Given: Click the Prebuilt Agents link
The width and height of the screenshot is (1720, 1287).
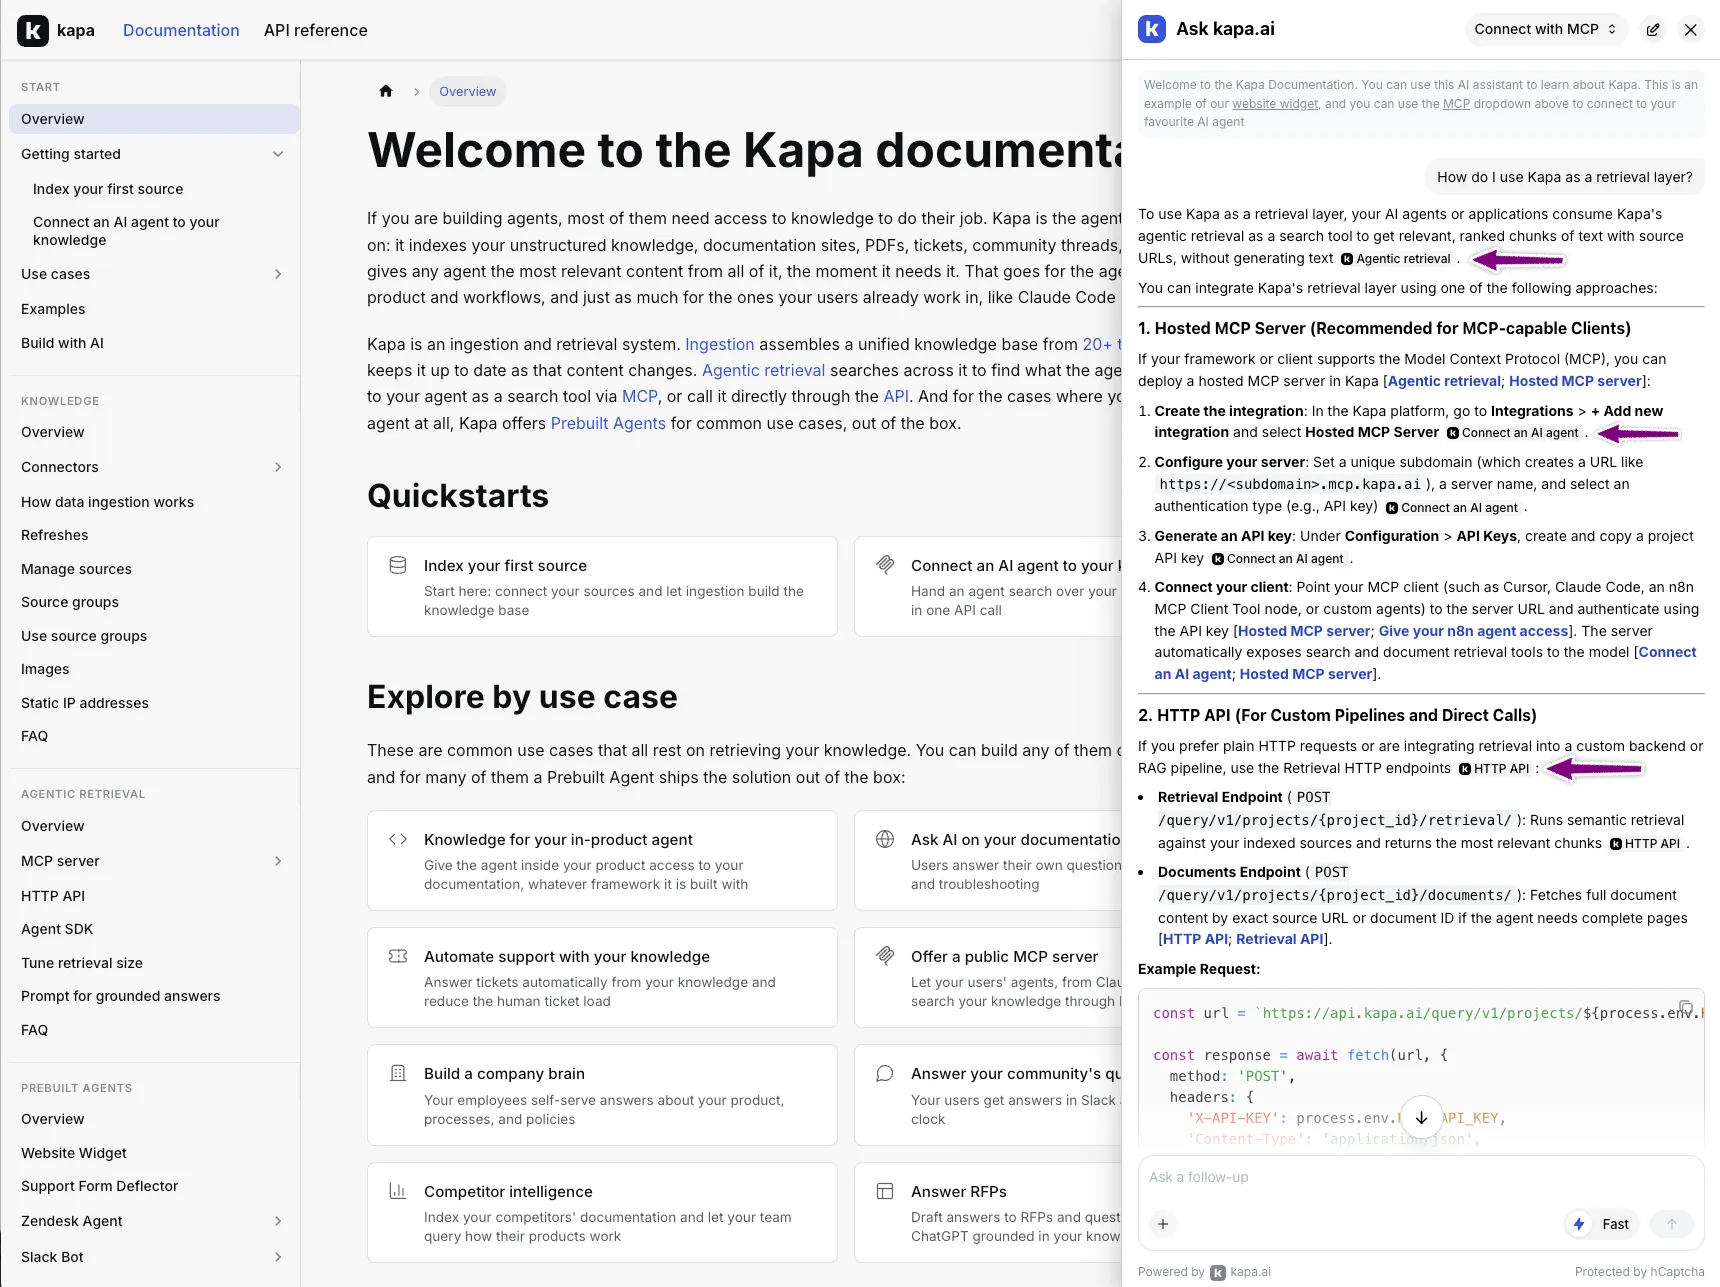Looking at the screenshot, I should pyautogui.click(x=608, y=423).
